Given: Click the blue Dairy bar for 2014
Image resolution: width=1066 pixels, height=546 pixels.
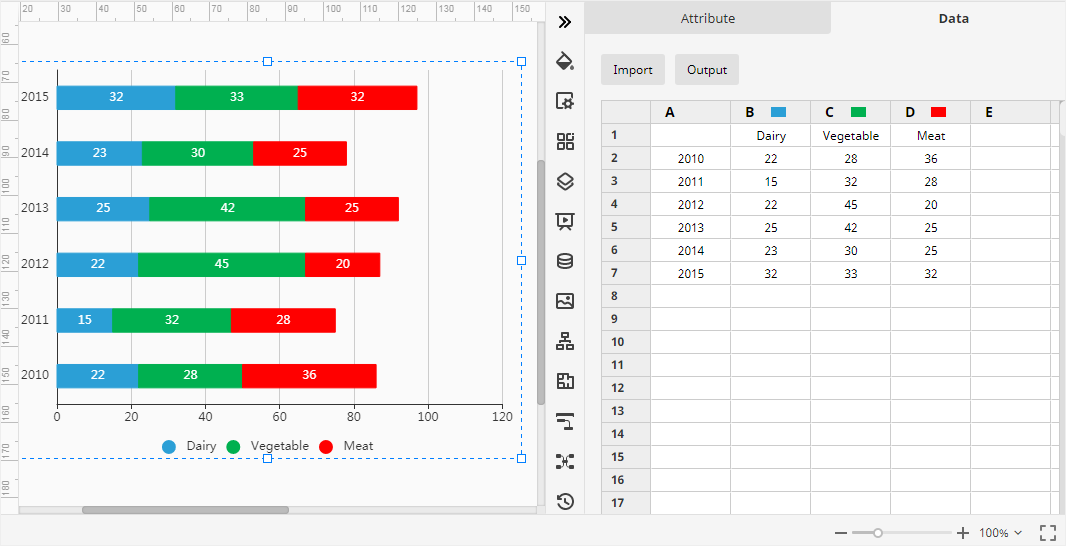Looking at the screenshot, I should click(x=99, y=153).
